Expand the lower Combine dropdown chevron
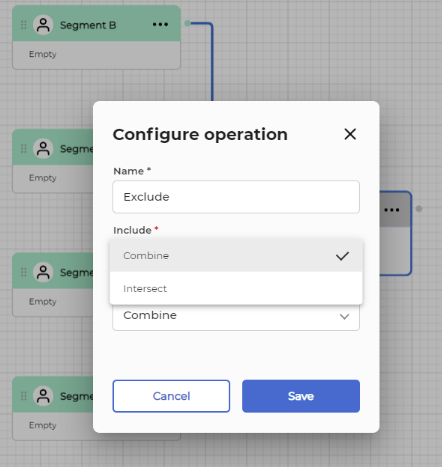 click(x=344, y=316)
